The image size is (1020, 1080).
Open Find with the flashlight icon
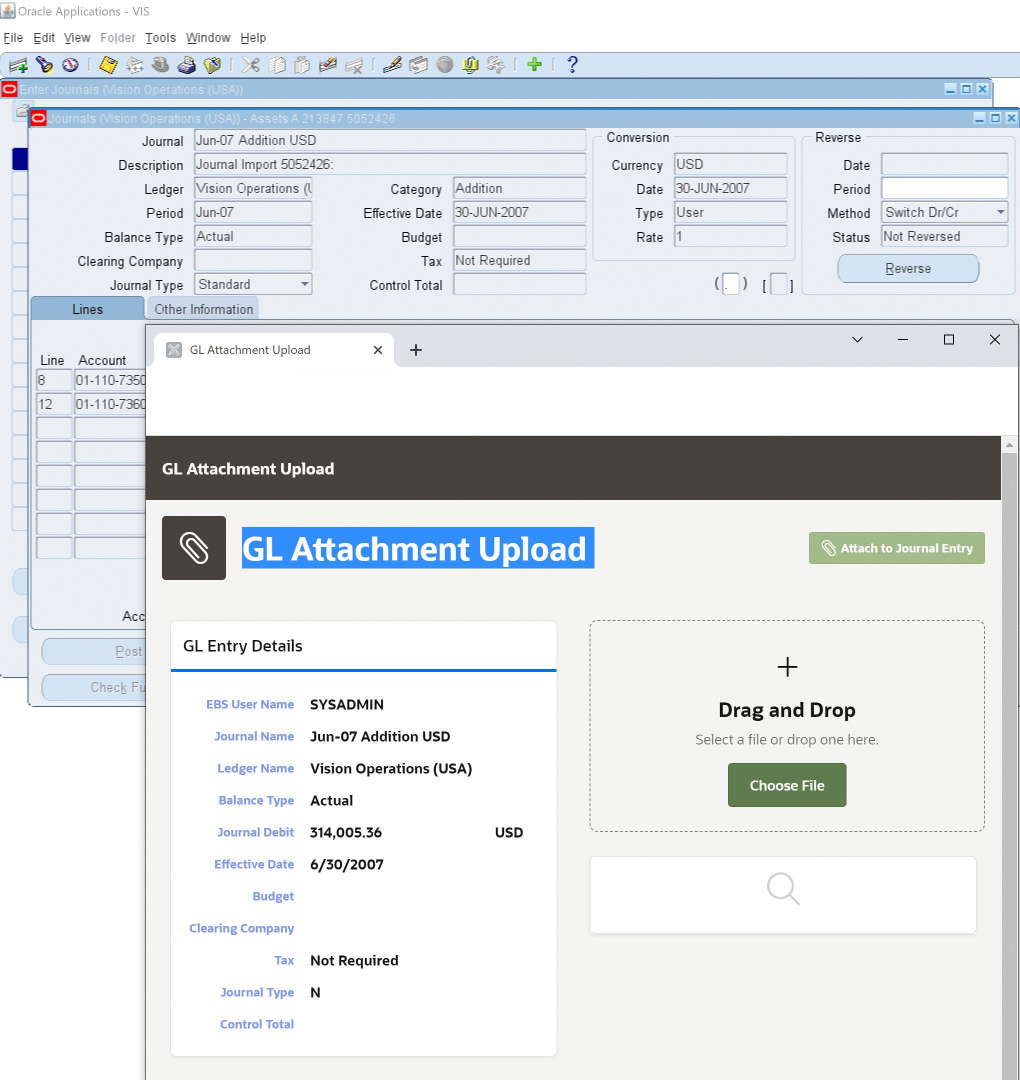point(45,65)
